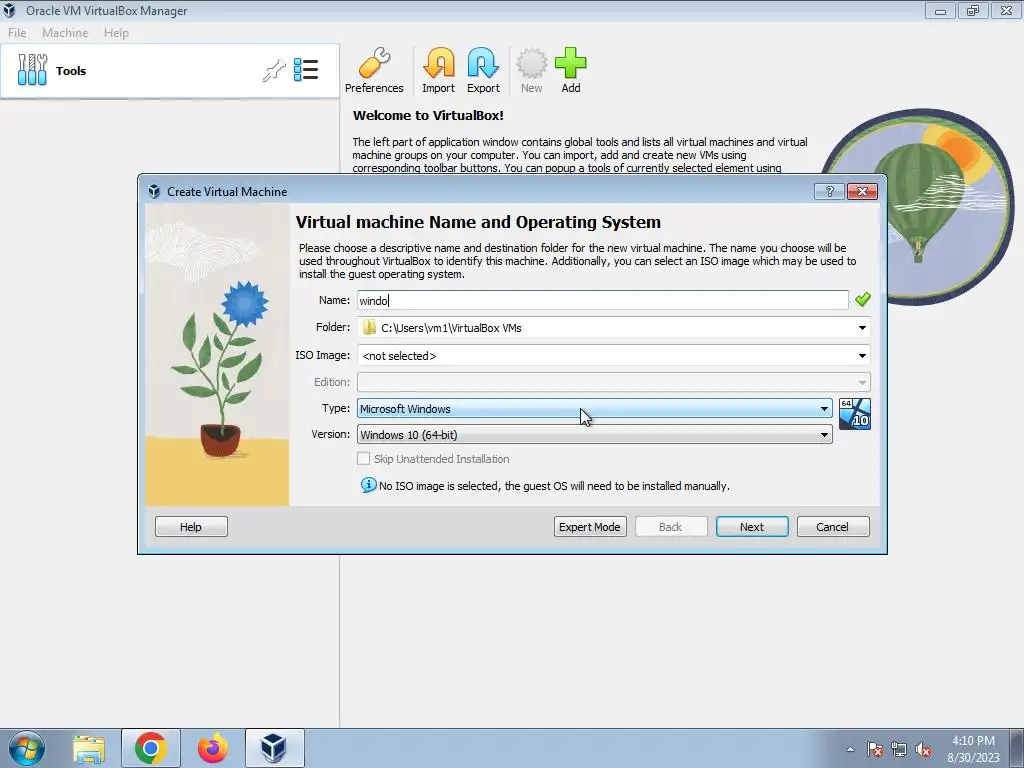
Task: Click the VirtualBox taskbar icon
Action: (x=274, y=748)
